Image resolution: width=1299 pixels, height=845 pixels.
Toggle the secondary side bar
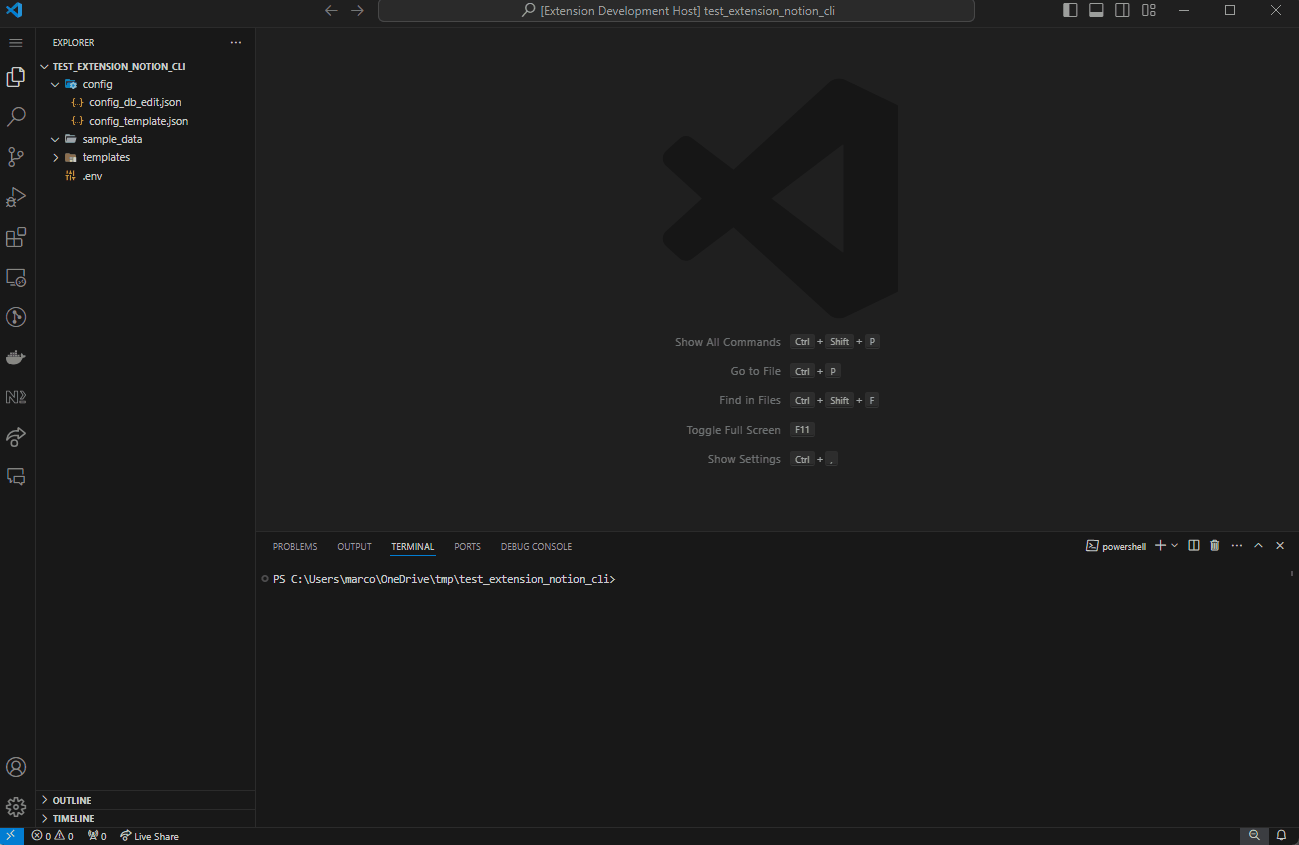[x=1123, y=11]
